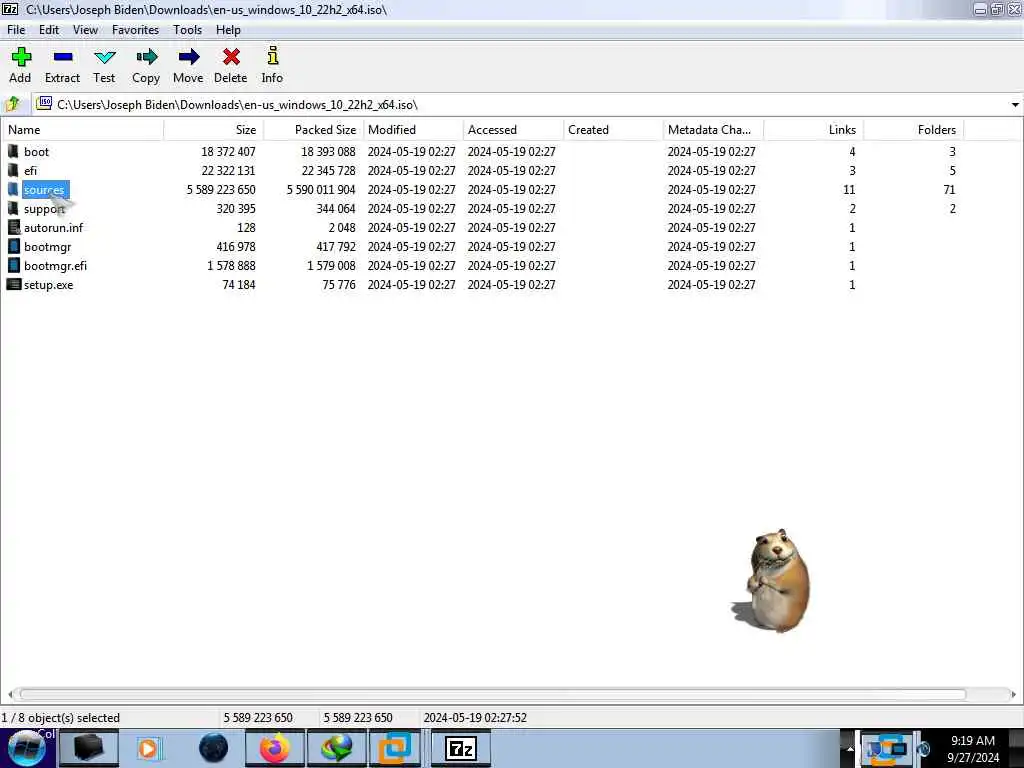The width and height of the screenshot is (1024, 768).
Task: Go up one folder level icon
Action: tap(12, 104)
